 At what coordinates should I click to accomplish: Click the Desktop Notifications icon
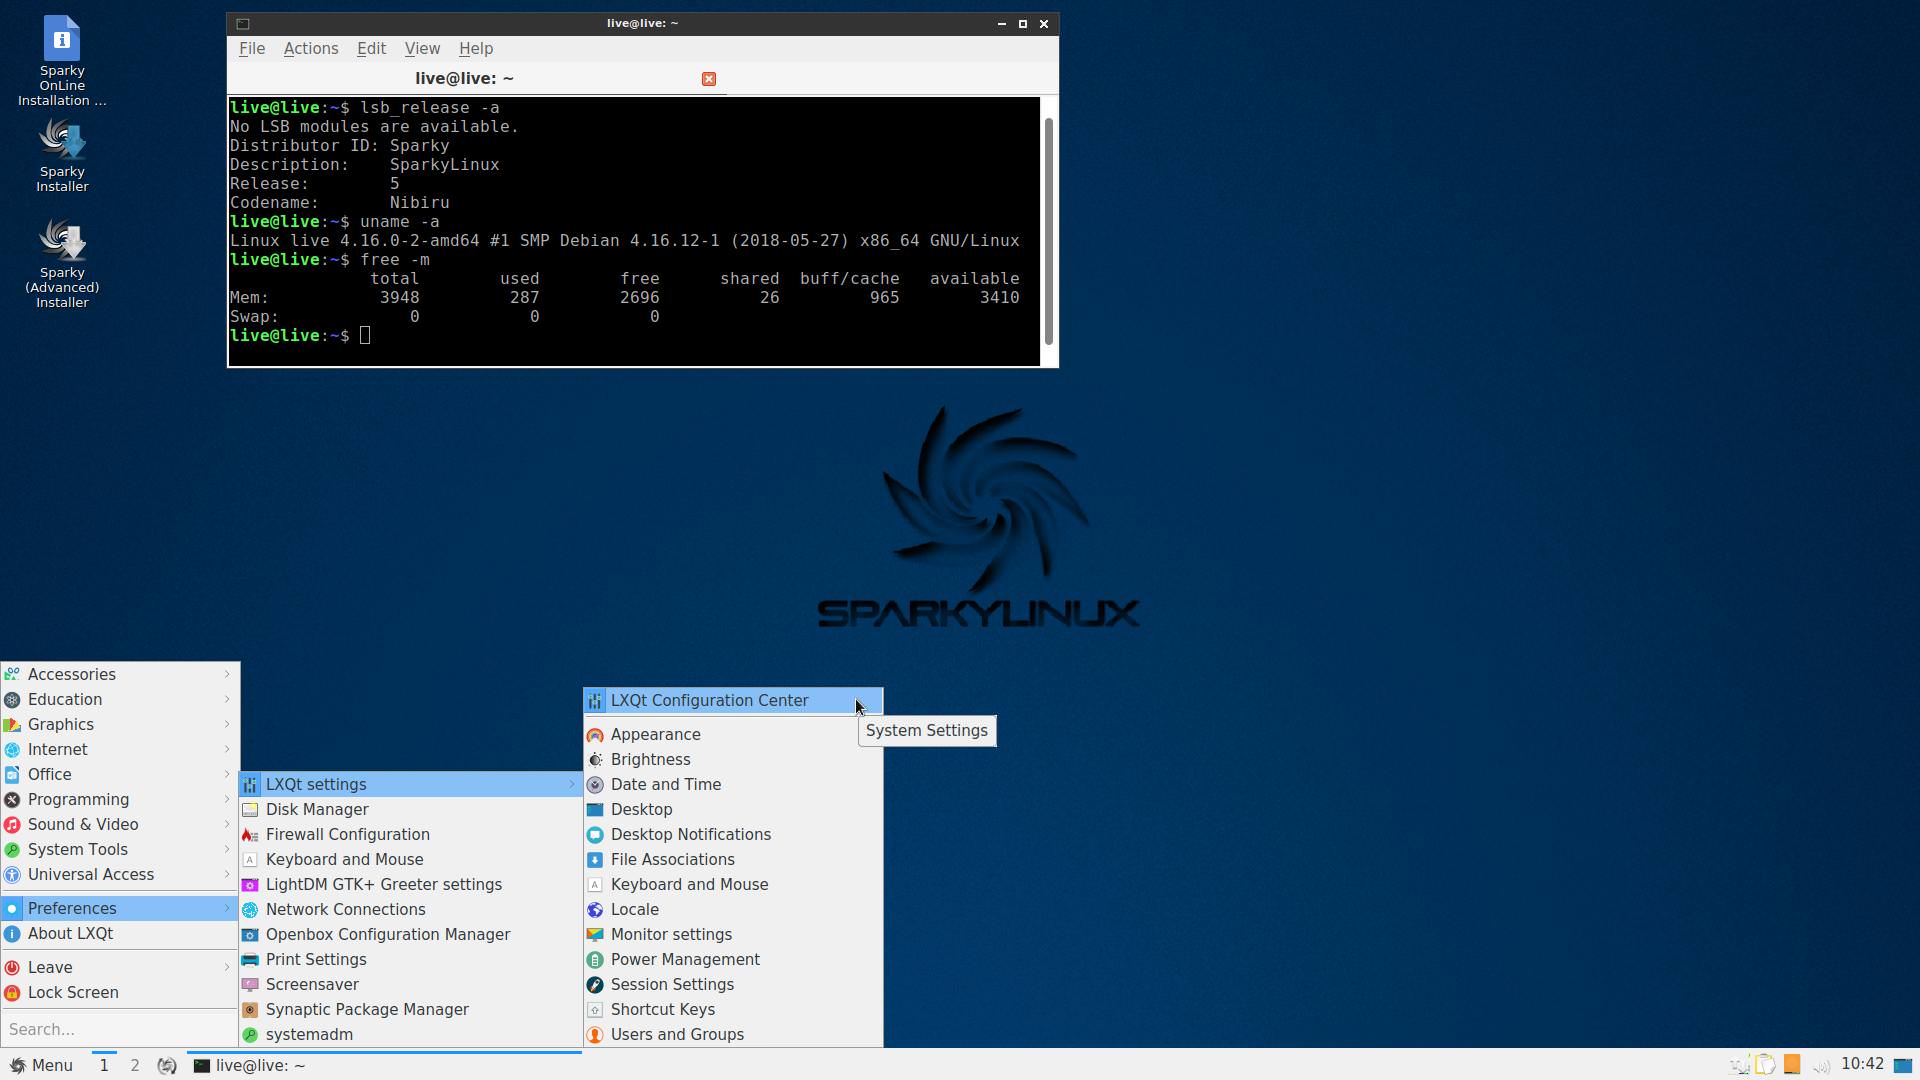pyautogui.click(x=595, y=835)
